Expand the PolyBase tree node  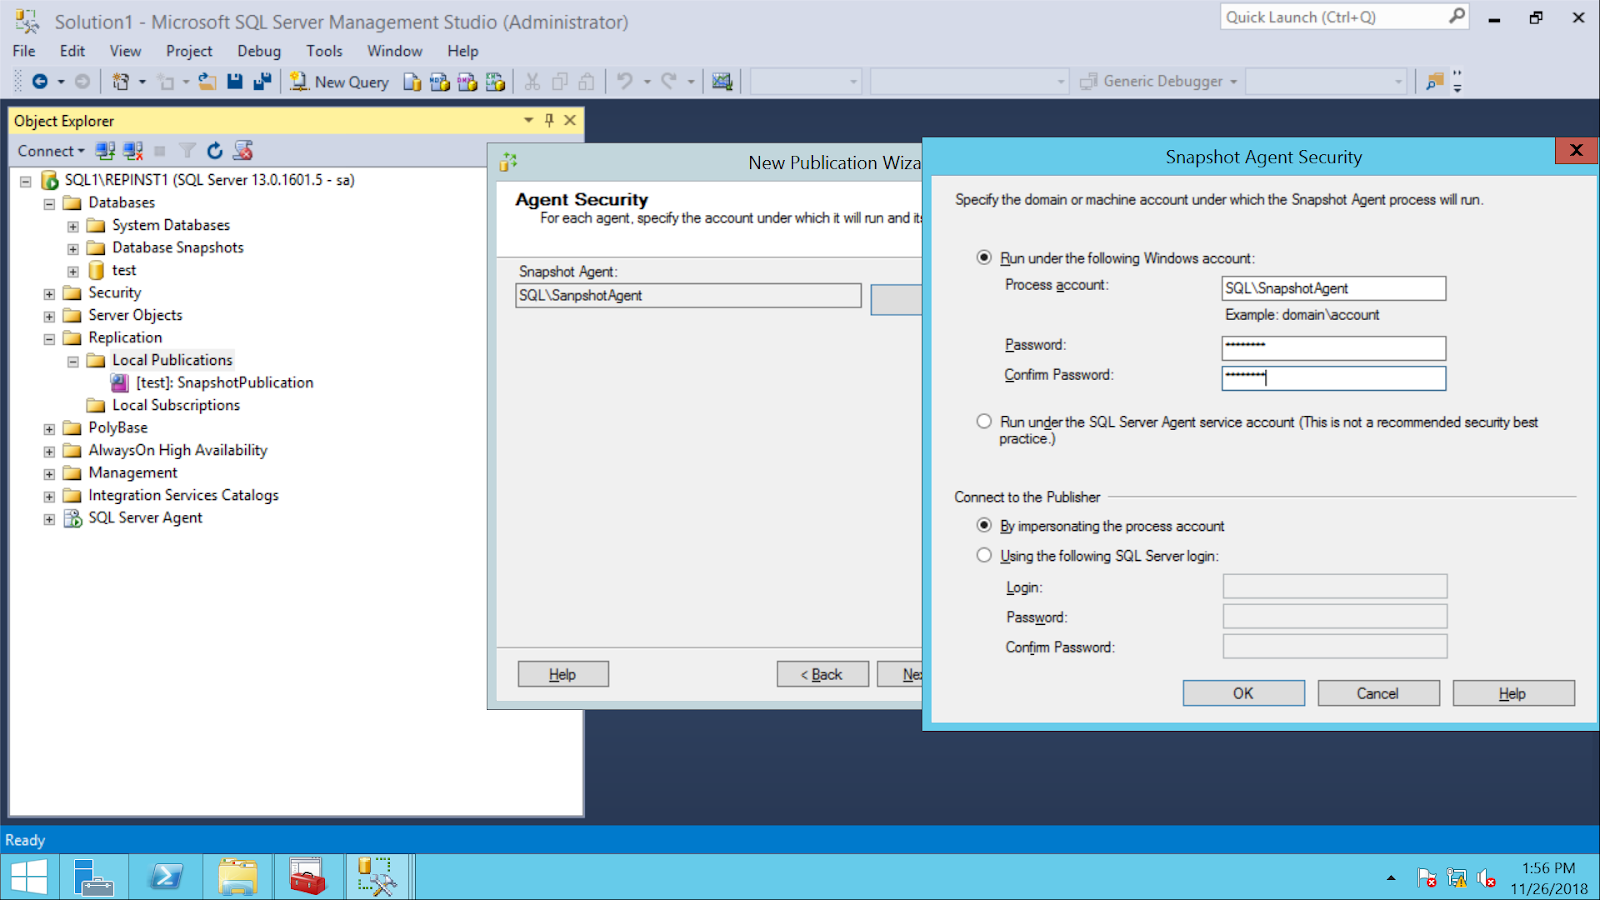(49, 428)
